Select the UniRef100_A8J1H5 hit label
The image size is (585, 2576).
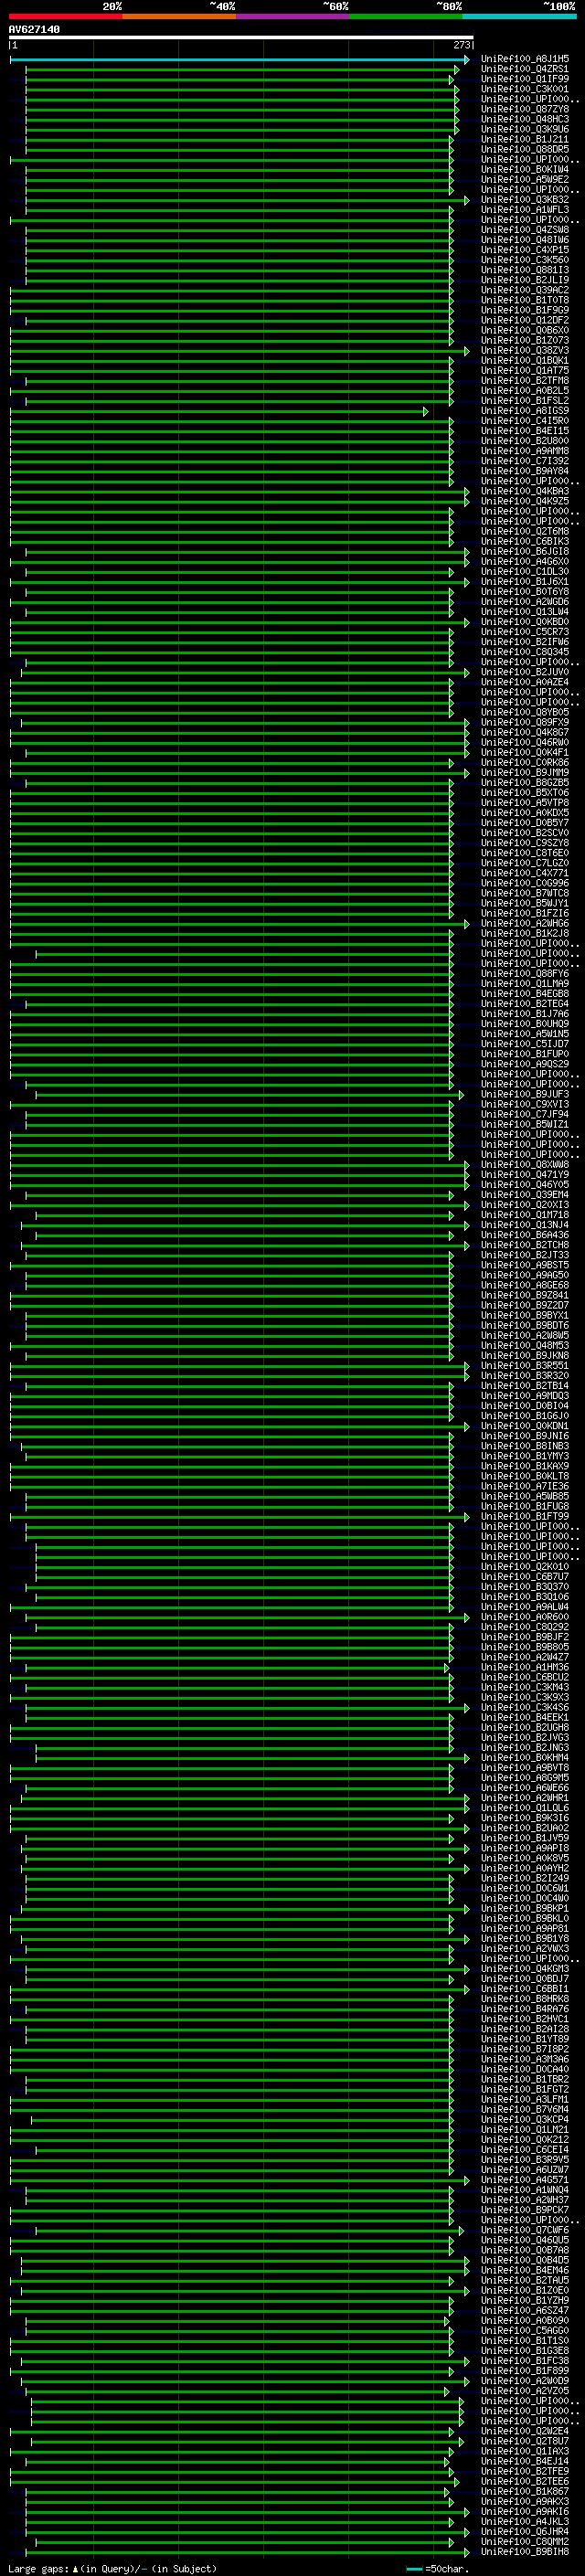(525, 59)
